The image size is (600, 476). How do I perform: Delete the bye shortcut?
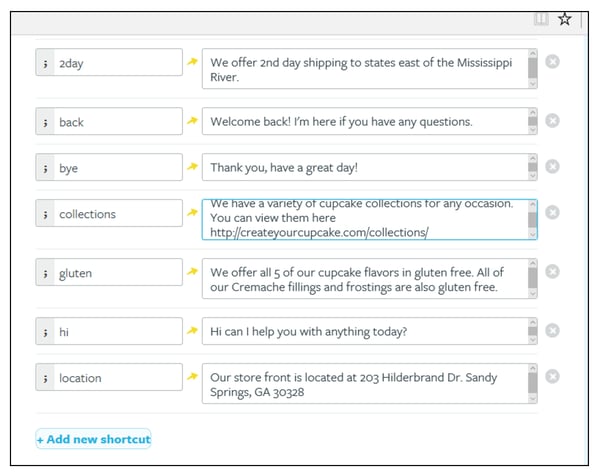coord(552,166)
